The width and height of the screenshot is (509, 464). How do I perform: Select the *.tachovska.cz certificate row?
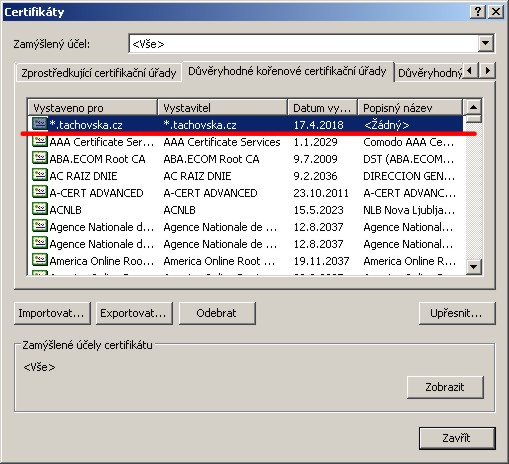coord(245,125)
